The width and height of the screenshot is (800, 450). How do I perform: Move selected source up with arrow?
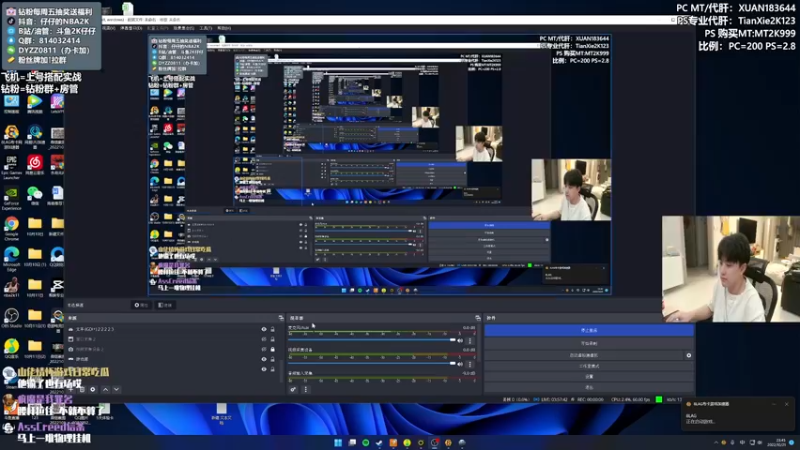pos(106,389)
